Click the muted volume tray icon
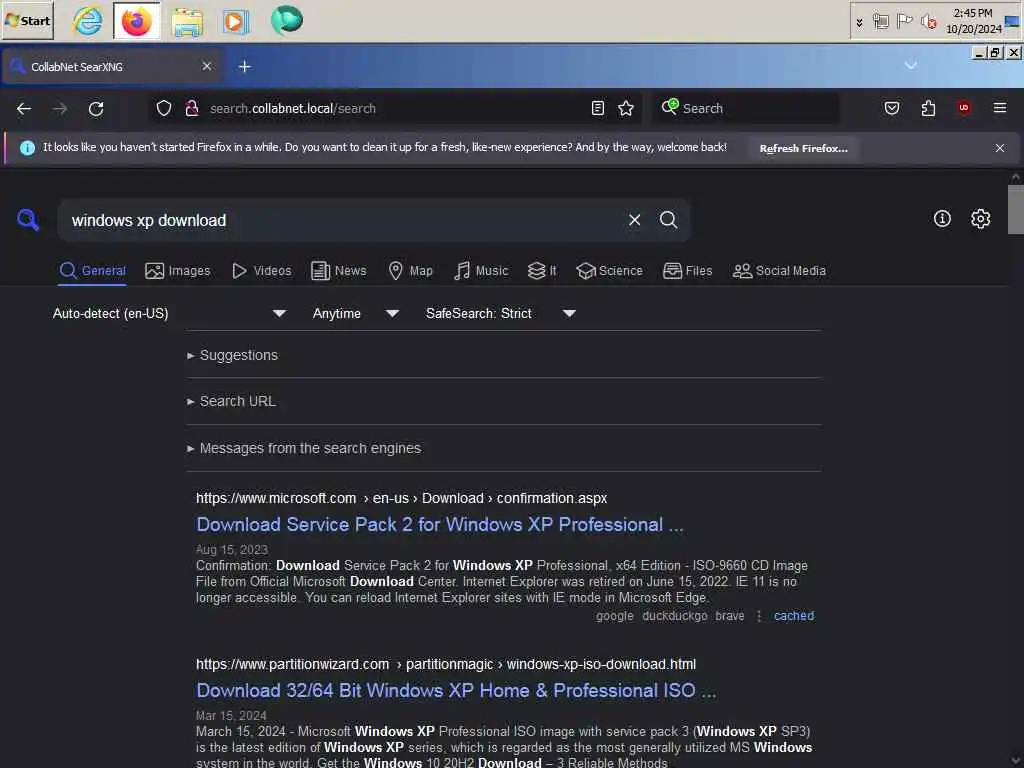Image resolution: width=1024 pixels, height=768 pixels. tap(928, 22)
